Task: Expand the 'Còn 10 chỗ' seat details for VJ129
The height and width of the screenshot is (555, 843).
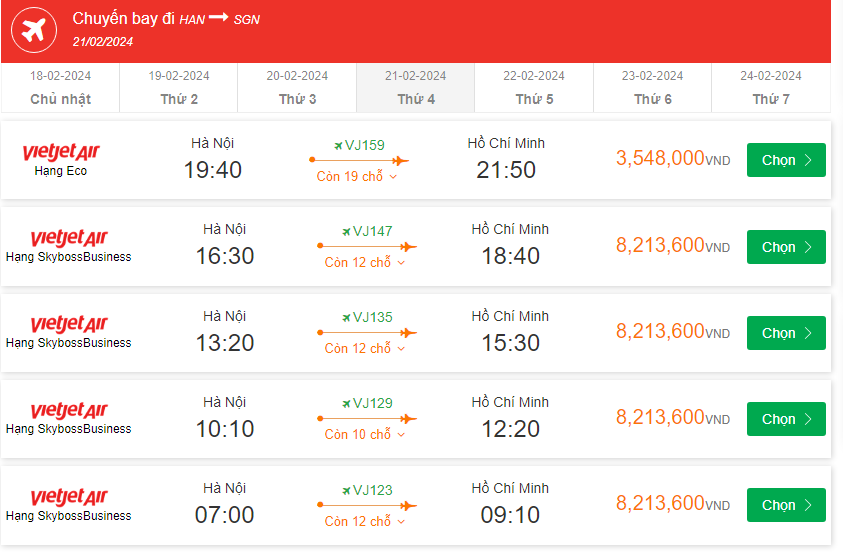Action: click(365, 435)
